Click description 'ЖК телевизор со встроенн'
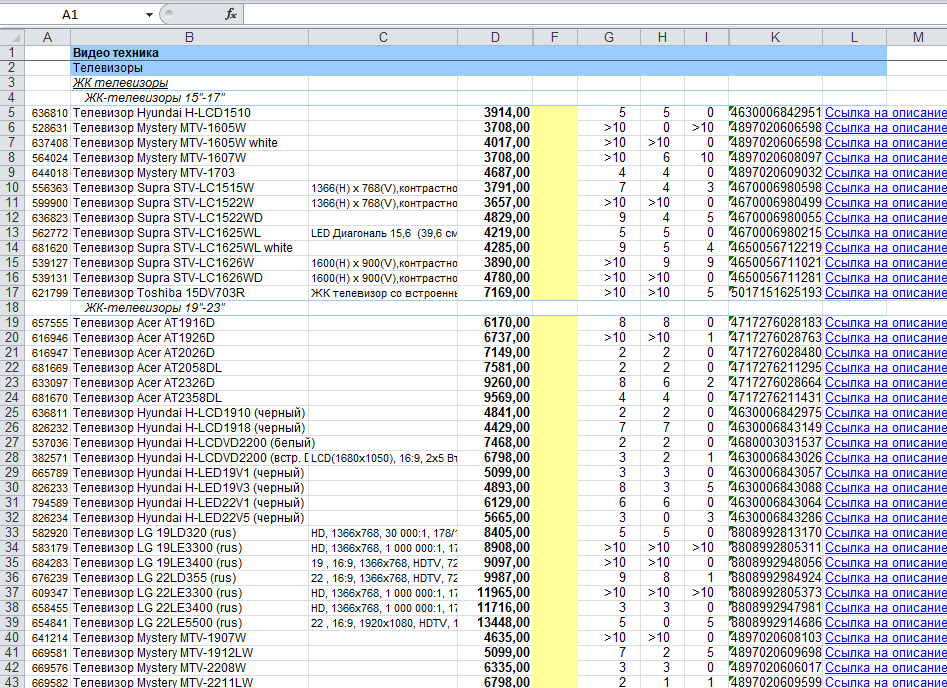This screenshot has height=688, width=947. [x=383, y=292]
